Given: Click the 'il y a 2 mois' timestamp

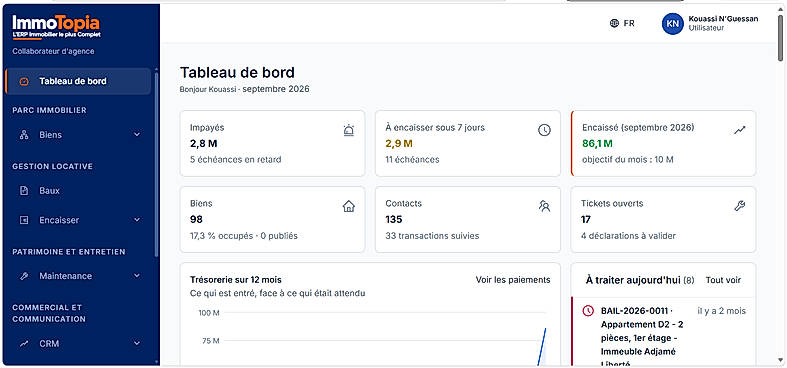Looking at the screenshot, I should (x=721, y=311).
